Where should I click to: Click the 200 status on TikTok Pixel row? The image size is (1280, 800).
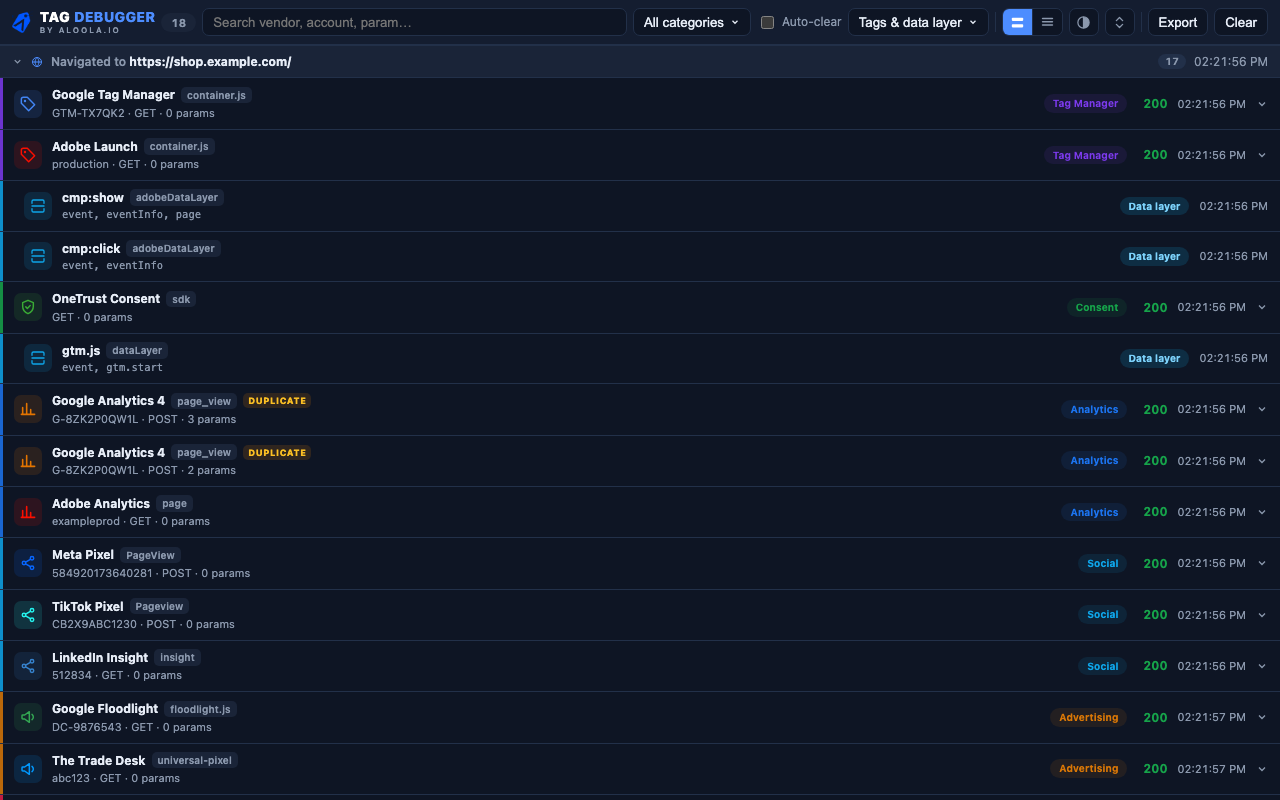[1155, 615]
